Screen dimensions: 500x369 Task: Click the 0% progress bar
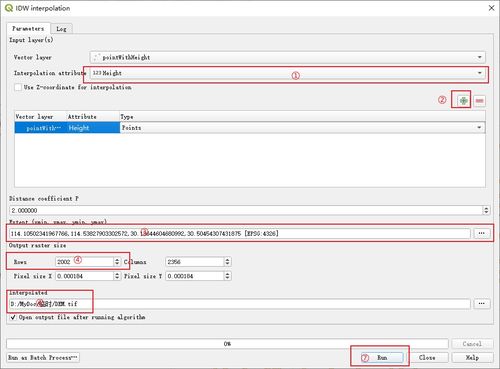click(x=227, y=344)
